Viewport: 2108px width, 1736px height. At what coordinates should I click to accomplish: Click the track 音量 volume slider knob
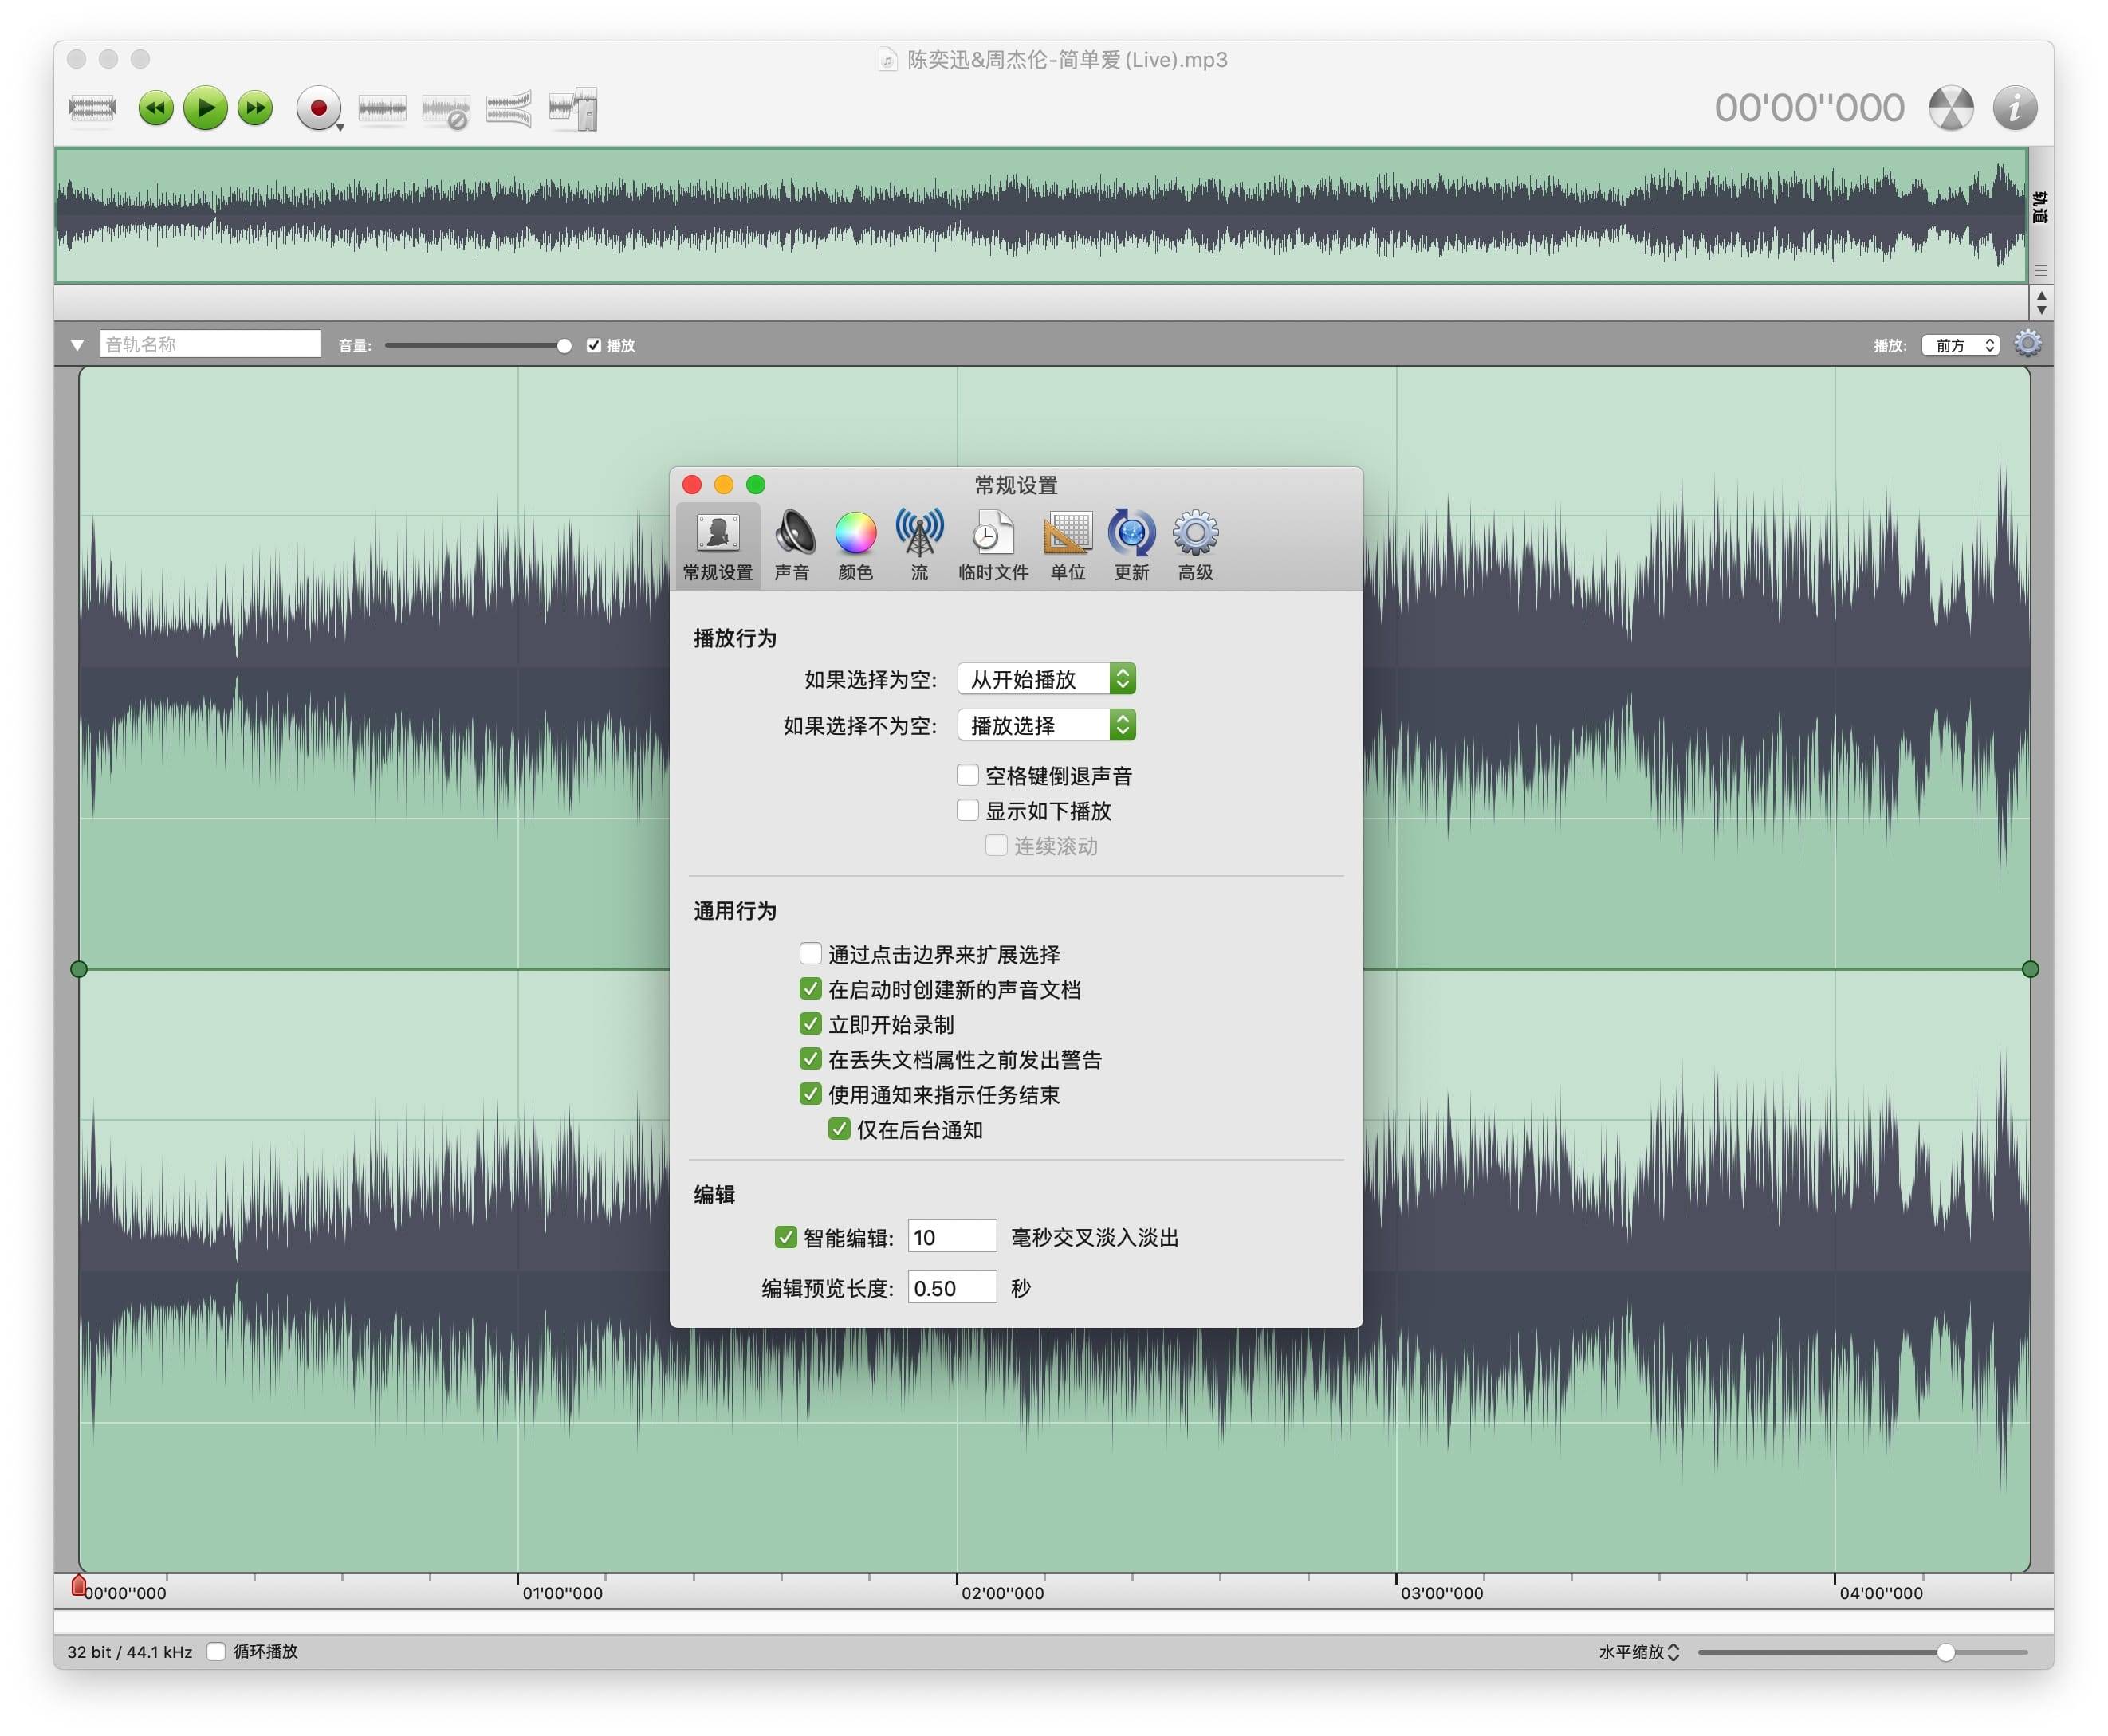click(x=564, y=346)
